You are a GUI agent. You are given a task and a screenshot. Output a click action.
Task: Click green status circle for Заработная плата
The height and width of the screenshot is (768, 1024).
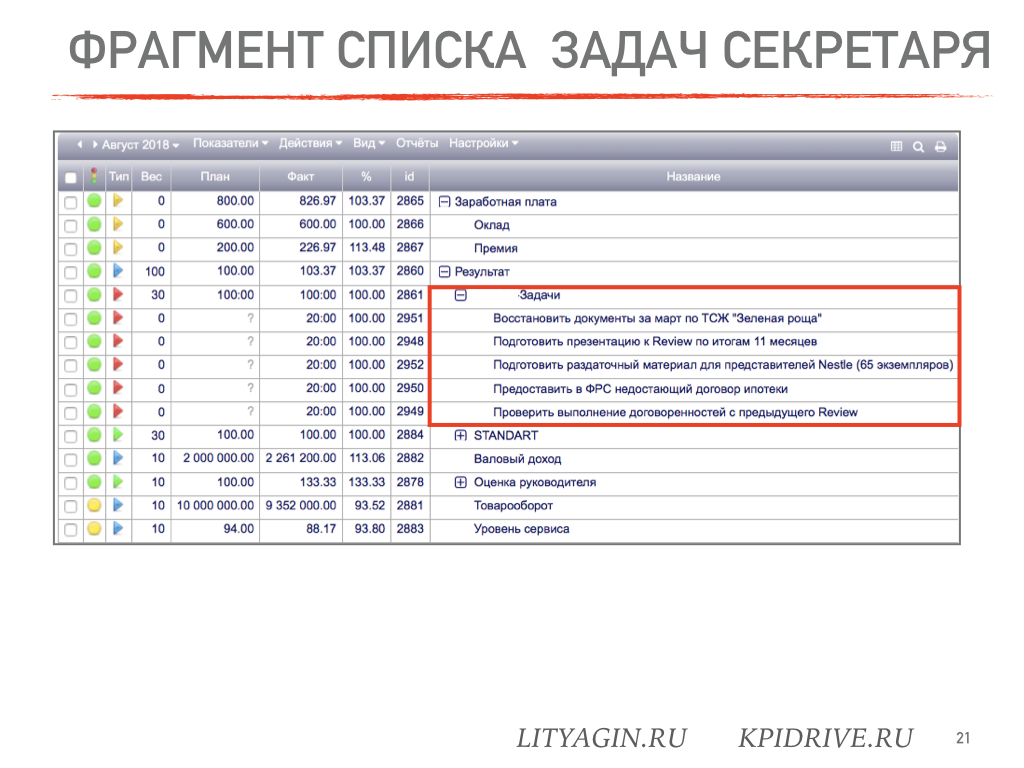[94, 201]
